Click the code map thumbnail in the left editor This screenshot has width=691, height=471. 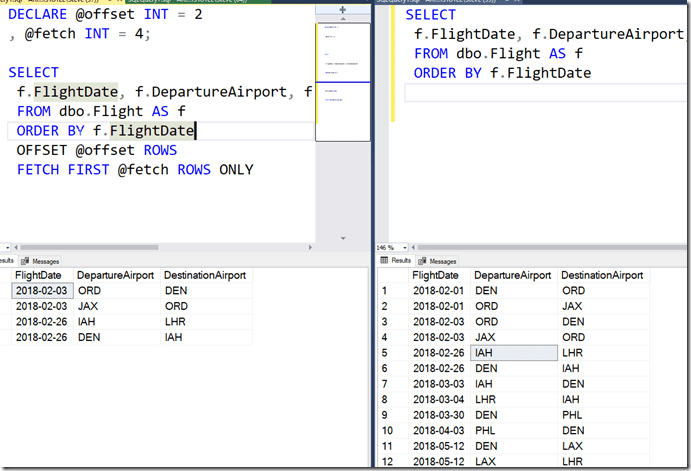(343, 82)
